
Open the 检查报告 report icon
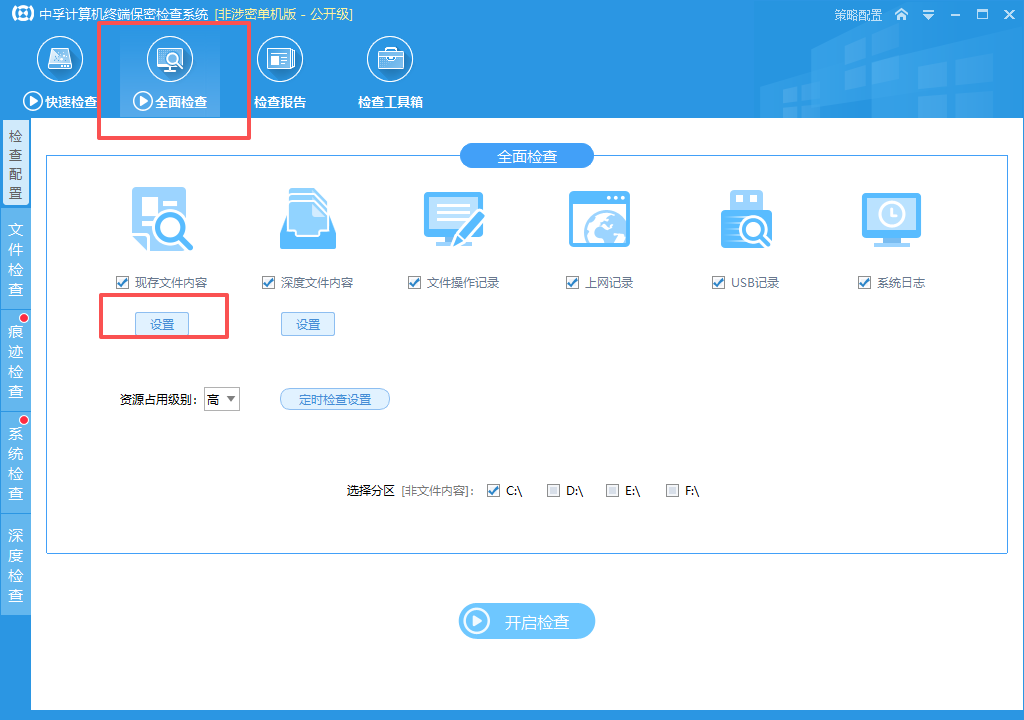[280, 59]
